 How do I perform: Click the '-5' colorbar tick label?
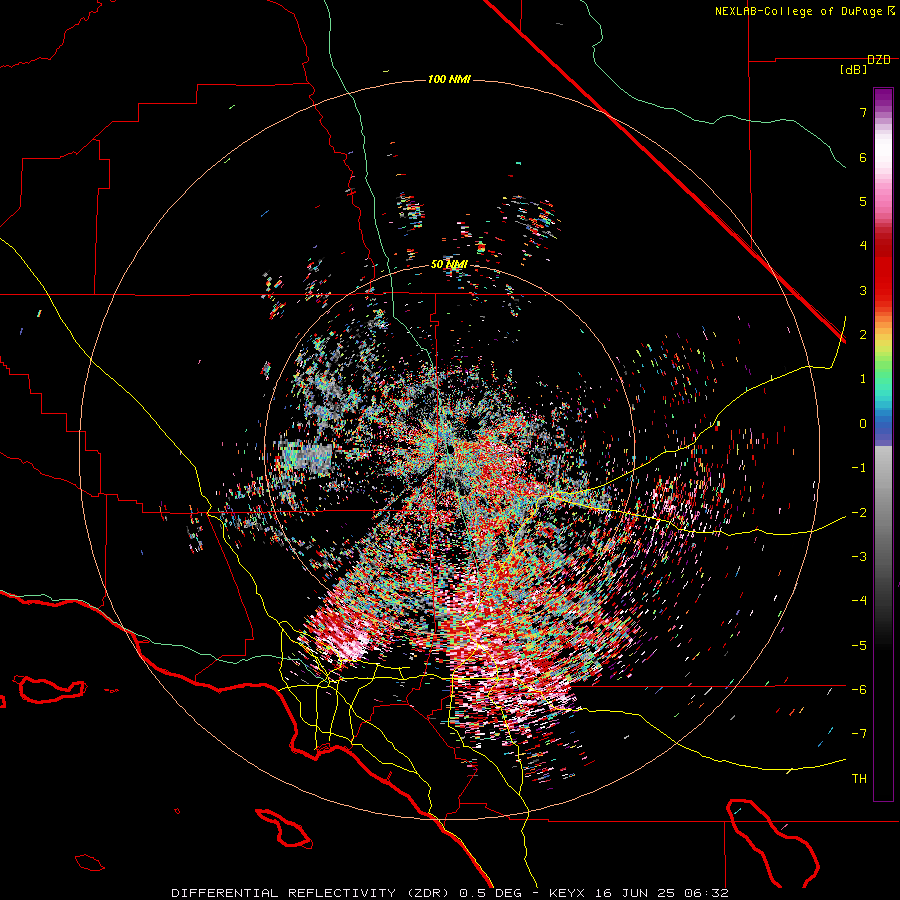coord(859,645)
